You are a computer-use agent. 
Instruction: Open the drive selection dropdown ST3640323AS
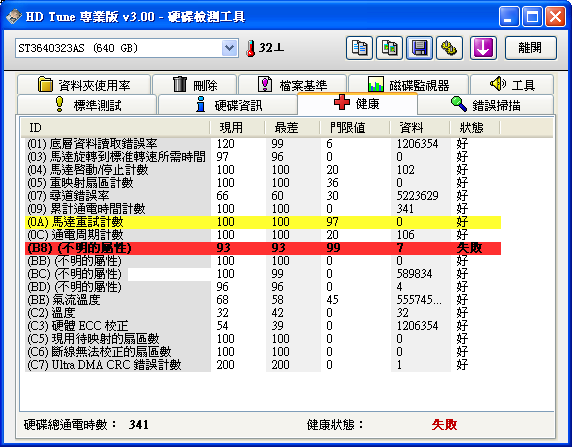pos(127,48)
